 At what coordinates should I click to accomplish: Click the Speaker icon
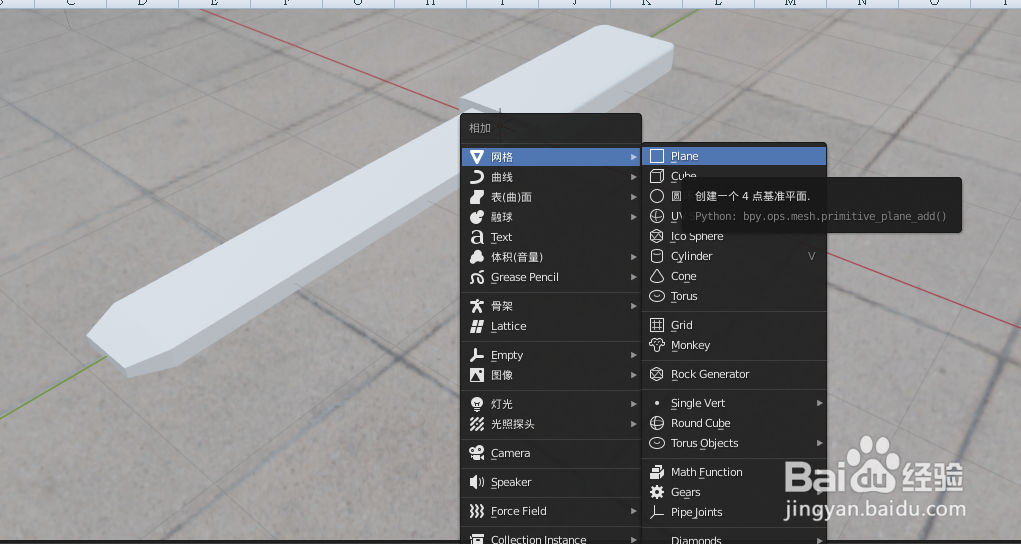[x=477, y=482]
